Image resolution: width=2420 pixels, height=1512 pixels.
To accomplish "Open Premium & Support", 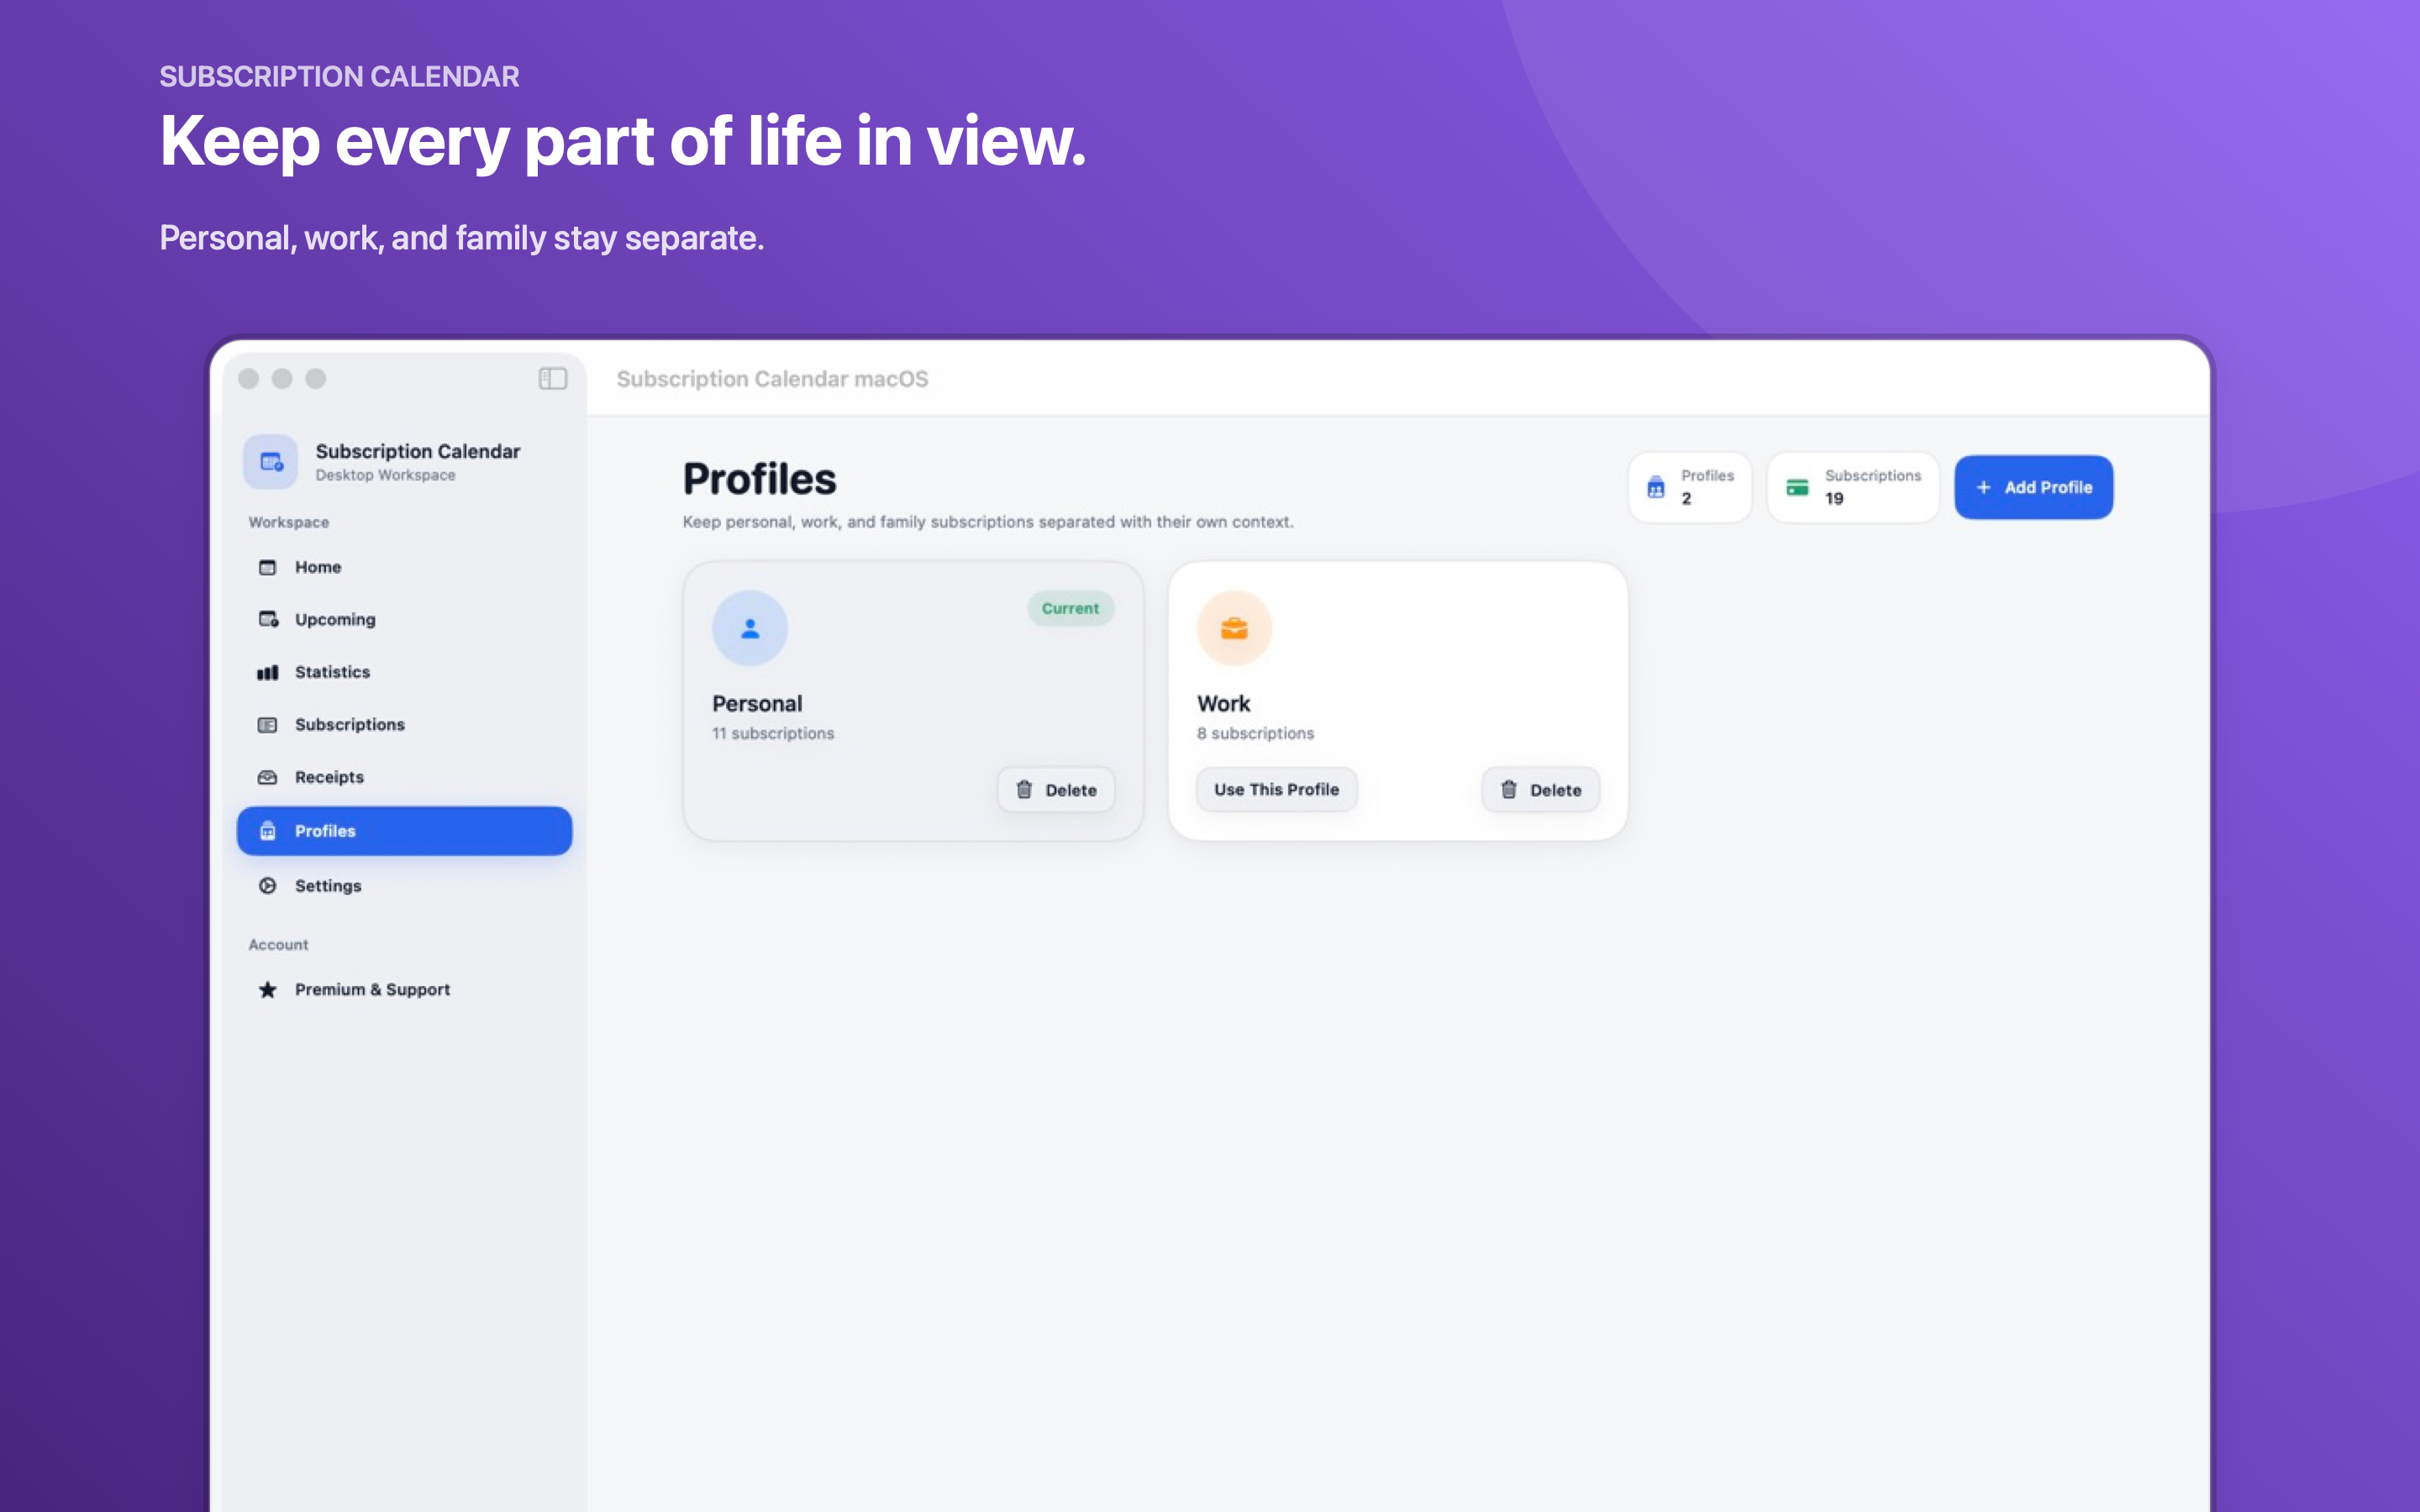I will click(x=404, y=990).
